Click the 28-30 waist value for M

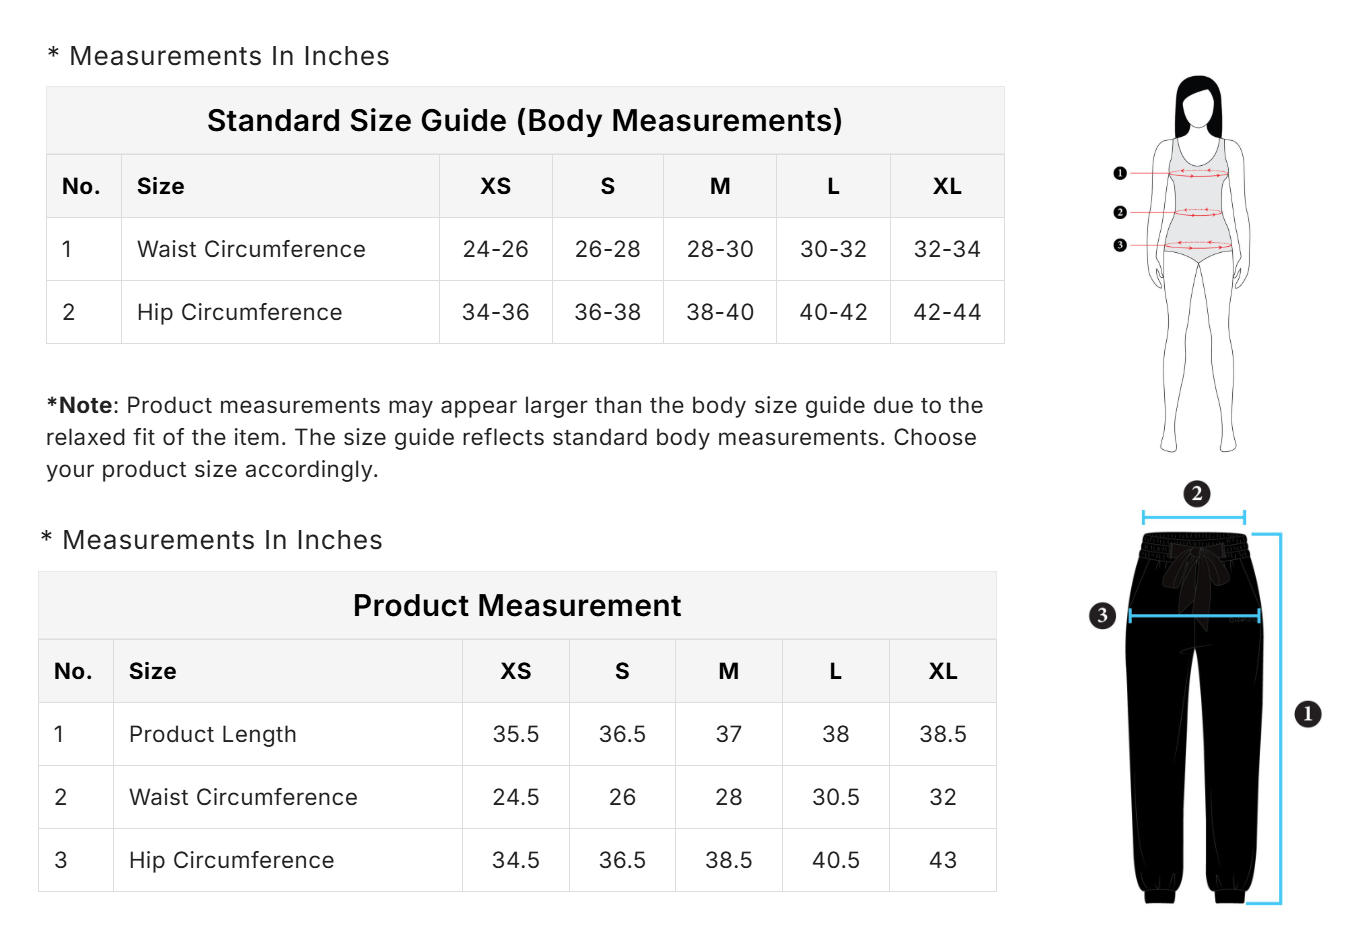[x=720, y=250]
